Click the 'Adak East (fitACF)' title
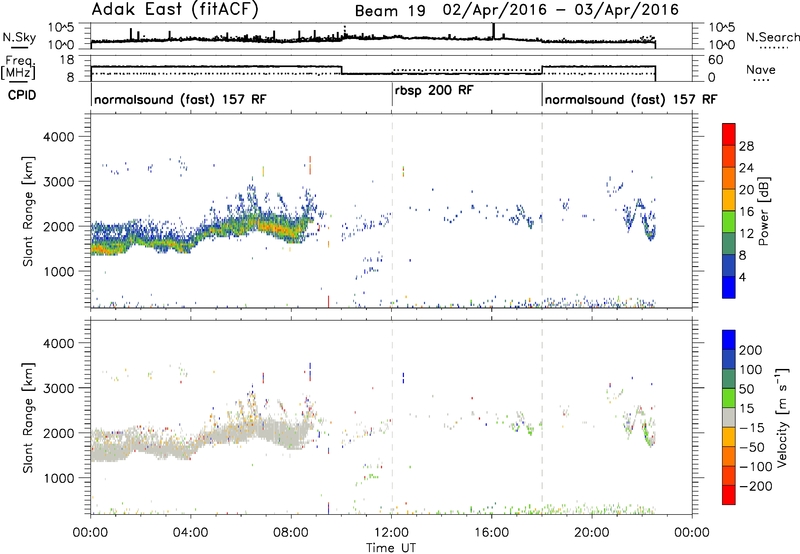Viewport: 800px width, 554px height. pos(175,10)
